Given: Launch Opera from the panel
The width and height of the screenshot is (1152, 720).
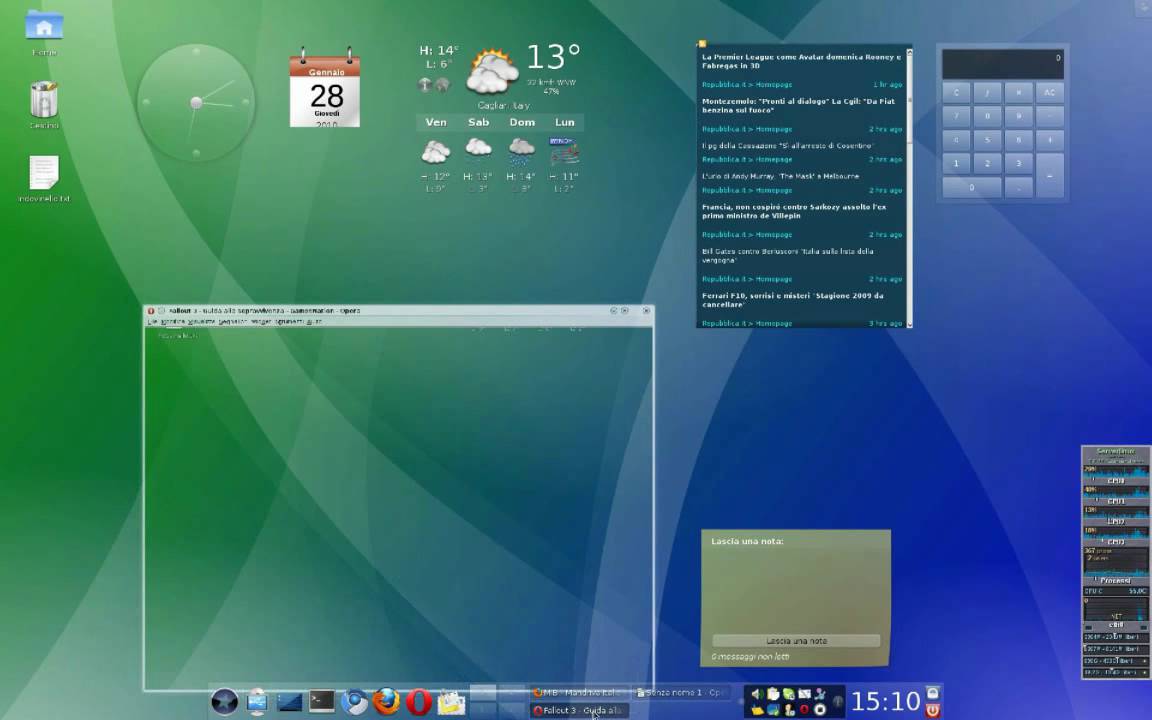Looking at the screenshot, I should pyautogui.click(x=419, y=702).
